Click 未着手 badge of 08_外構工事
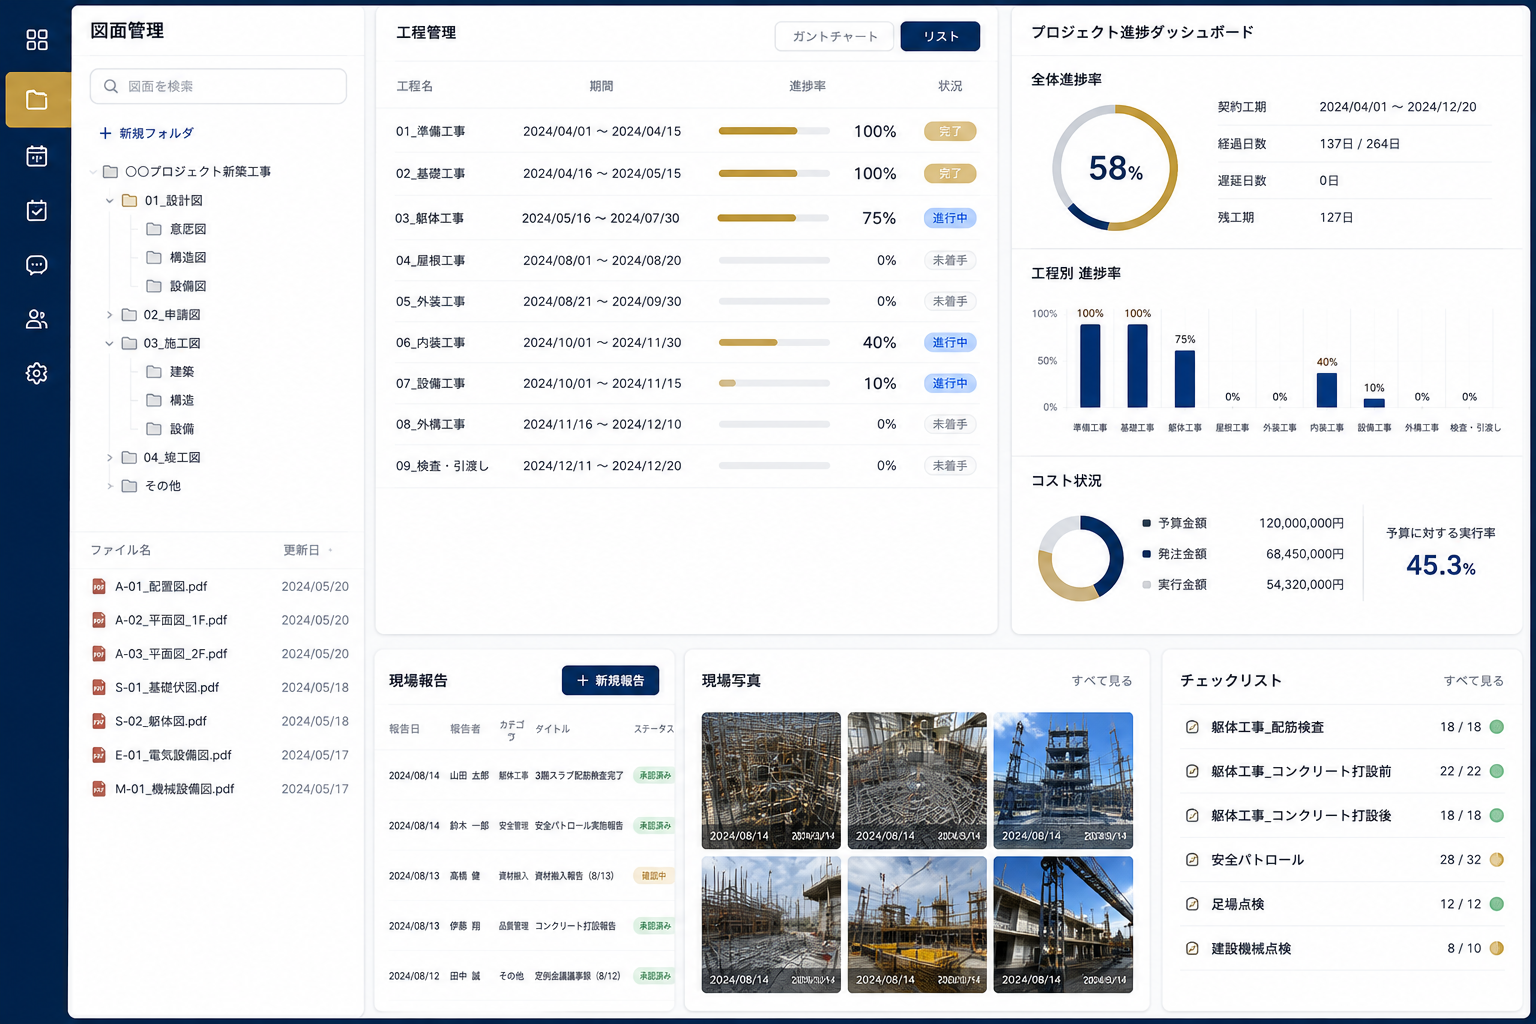 950,425
